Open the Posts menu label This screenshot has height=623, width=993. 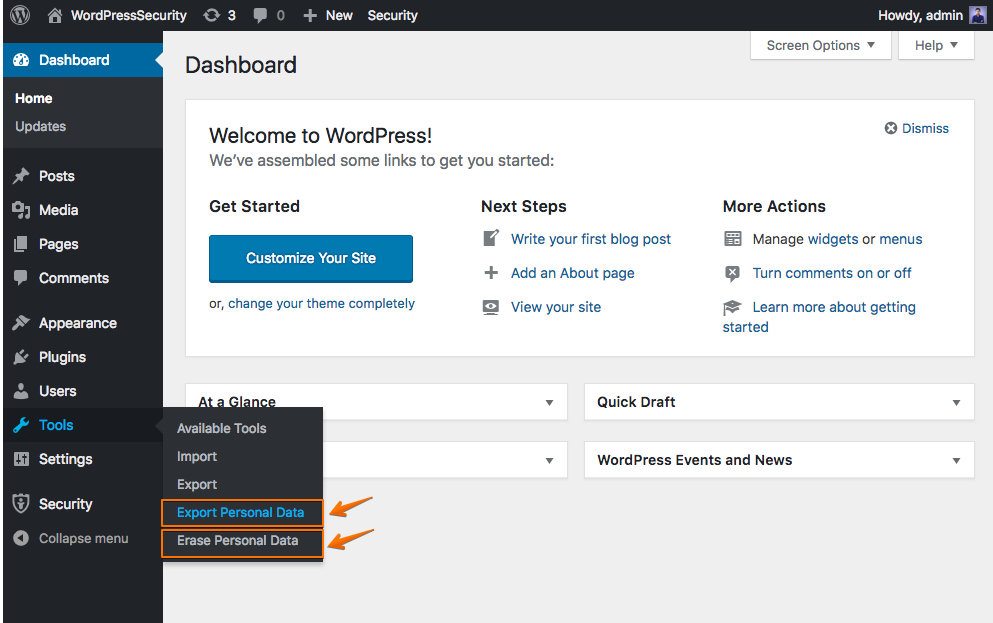56,176
